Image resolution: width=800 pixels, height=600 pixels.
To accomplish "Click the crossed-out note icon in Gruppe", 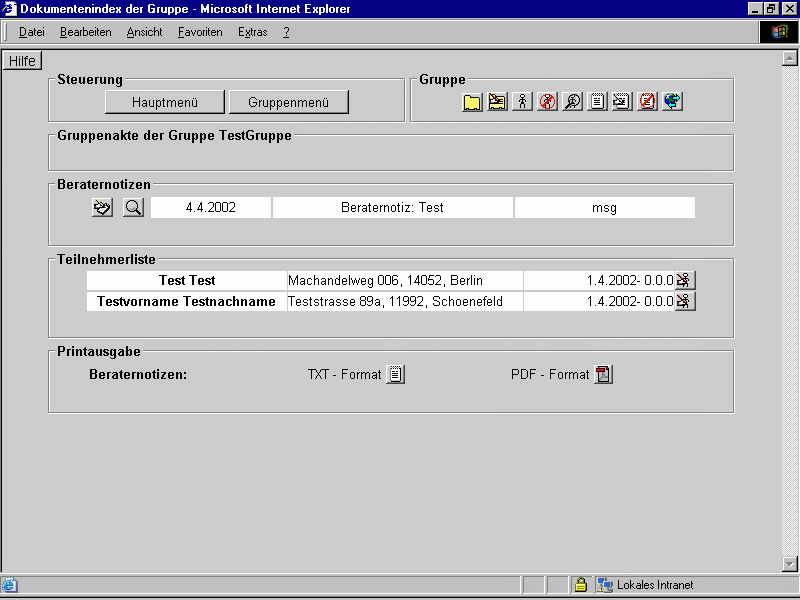I will (x=647, y=102).
